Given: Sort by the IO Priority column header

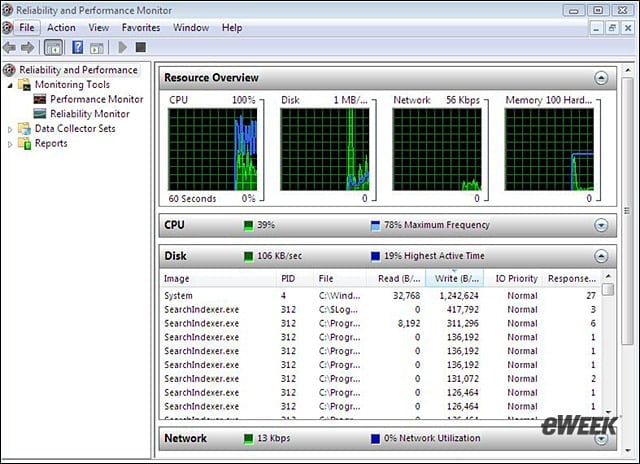Looking at the screenshot, I should [x=515, y=279].
